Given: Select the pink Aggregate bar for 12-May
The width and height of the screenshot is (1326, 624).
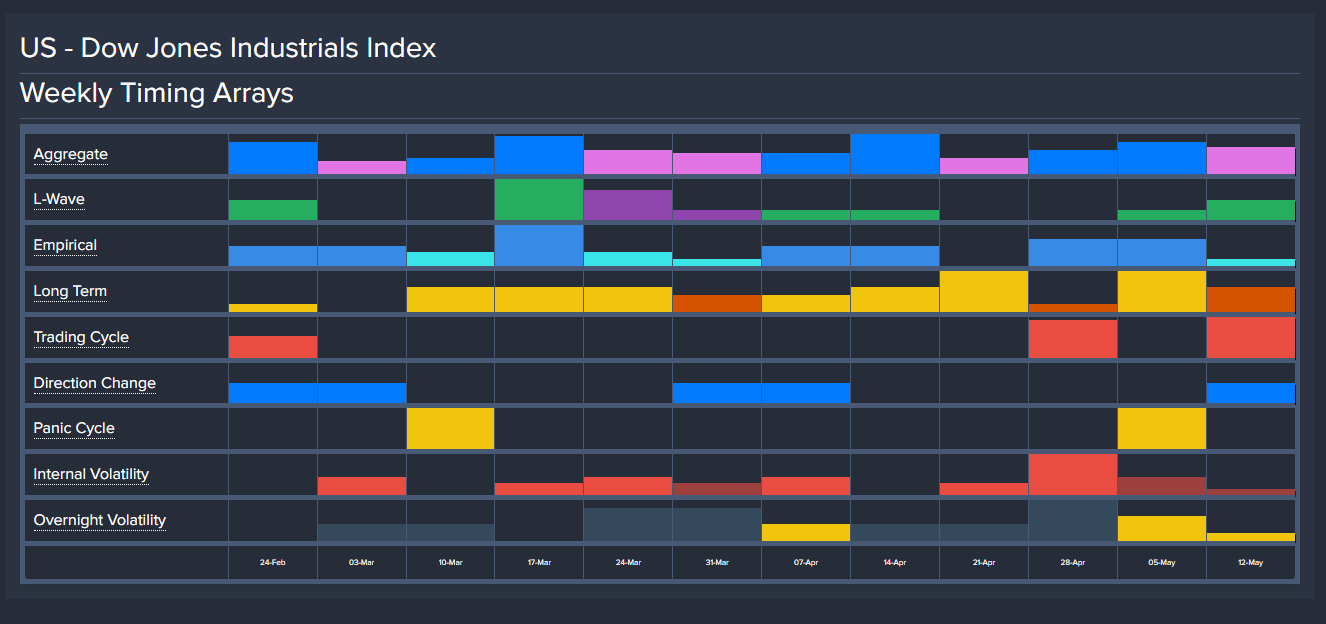Looking at the screenshot, I should [1251, 161].
